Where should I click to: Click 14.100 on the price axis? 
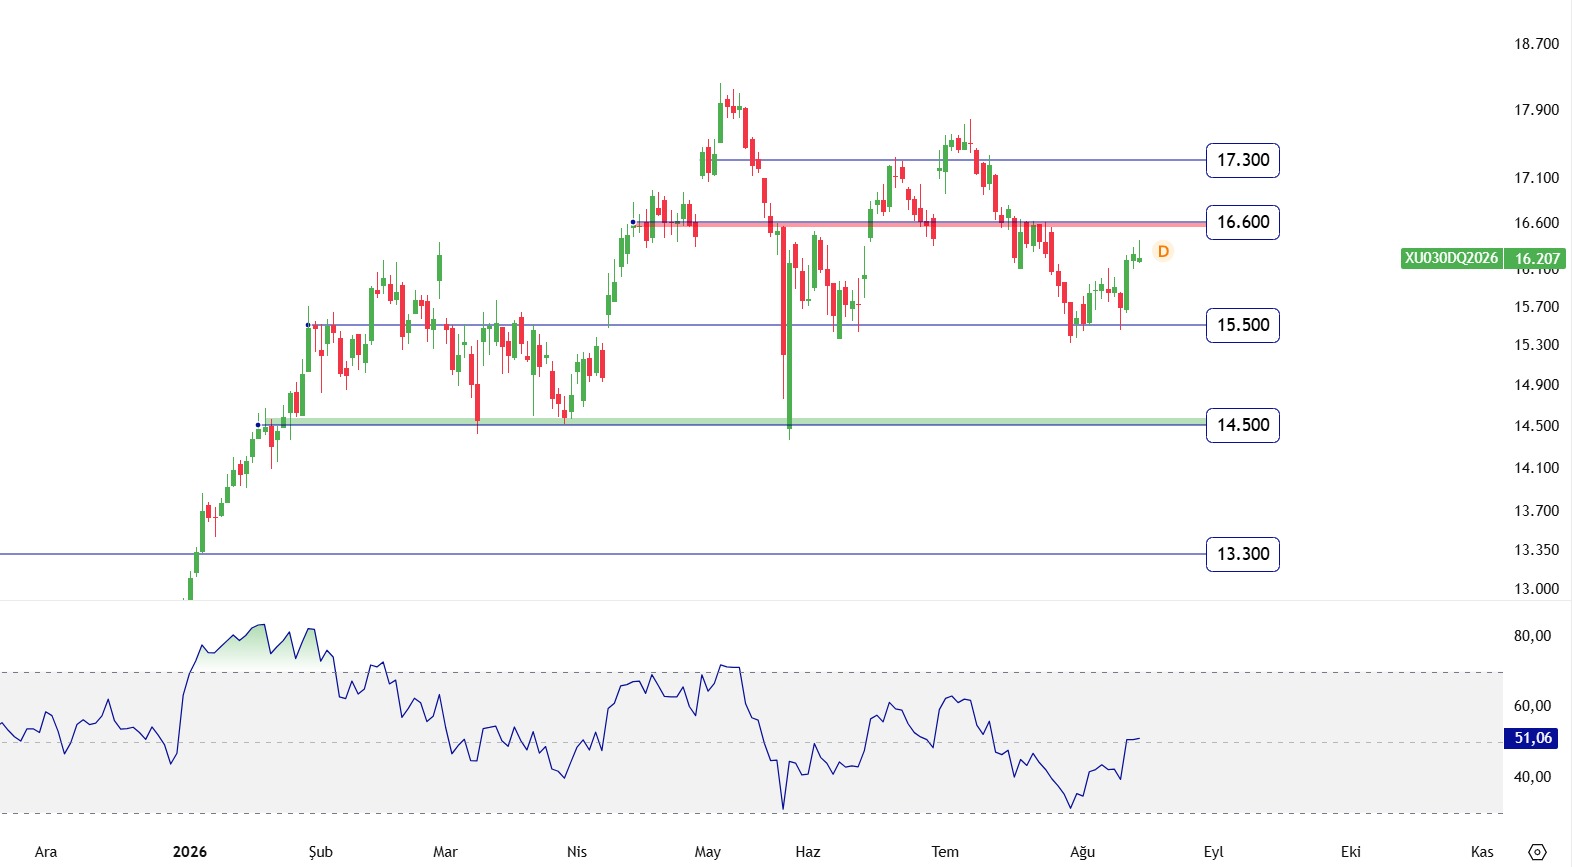[x=1536, y=468]
